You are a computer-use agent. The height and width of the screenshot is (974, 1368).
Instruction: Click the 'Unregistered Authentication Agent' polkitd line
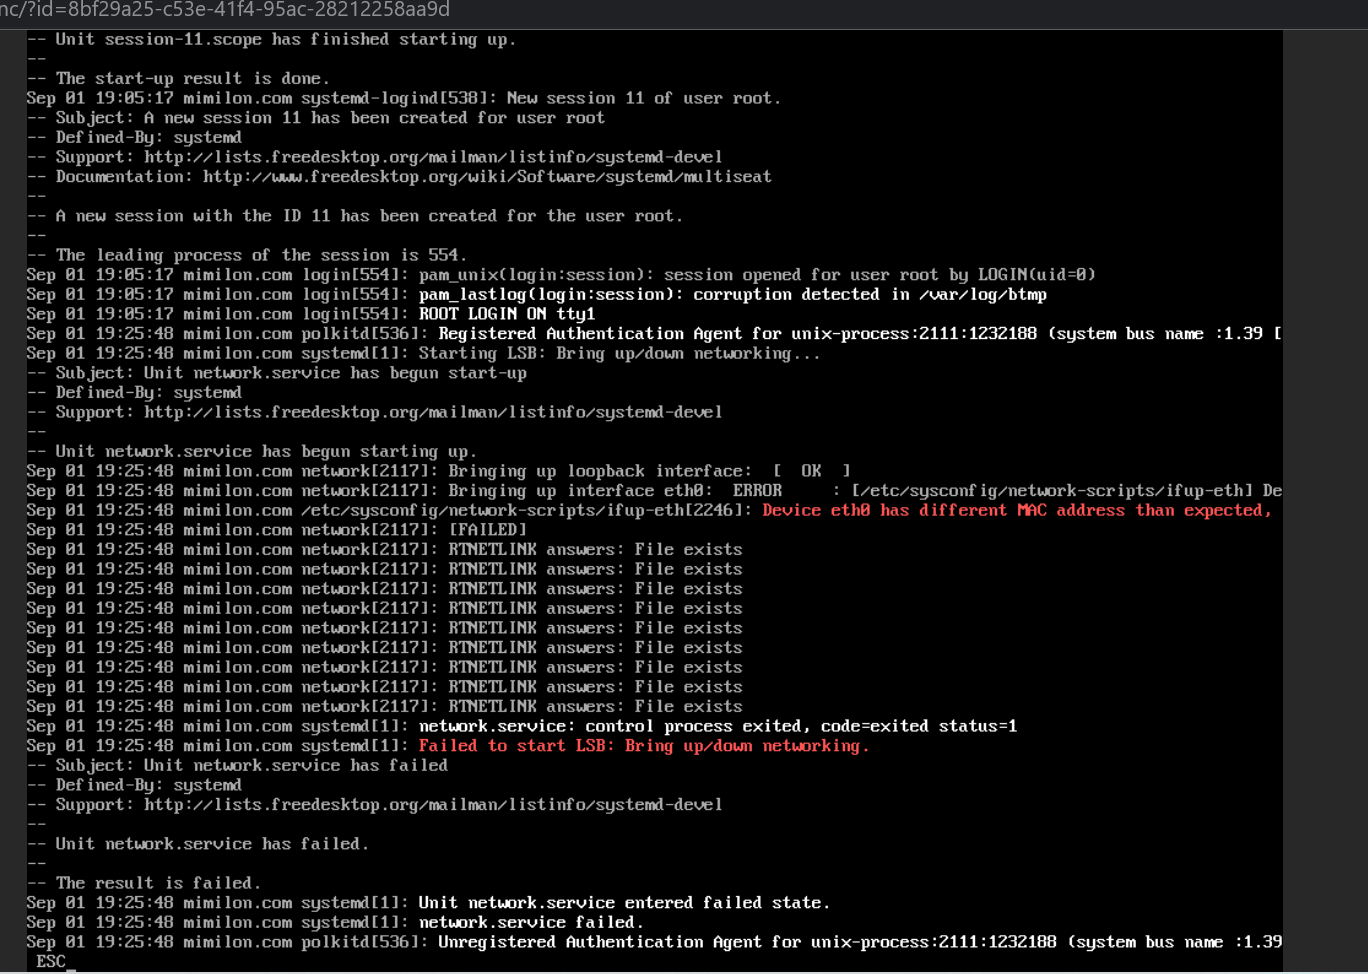click(x=654, y=942)
